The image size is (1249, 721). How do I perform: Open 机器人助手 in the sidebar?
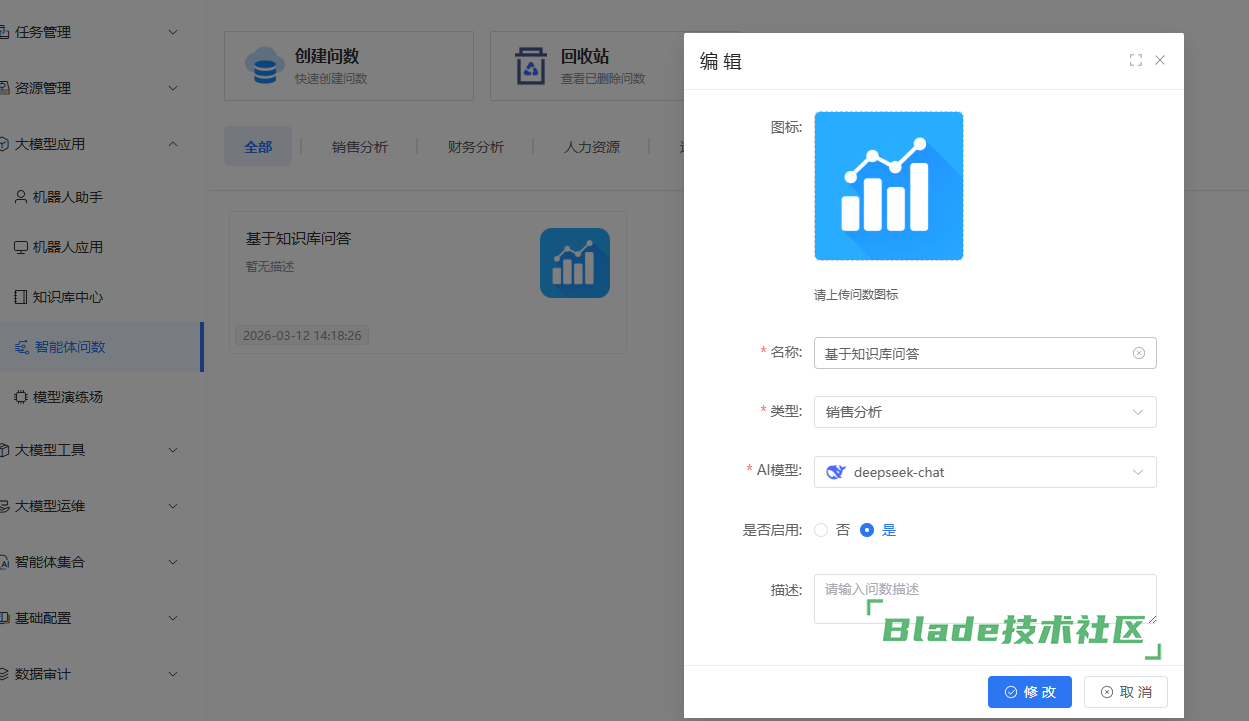[67, 197]
